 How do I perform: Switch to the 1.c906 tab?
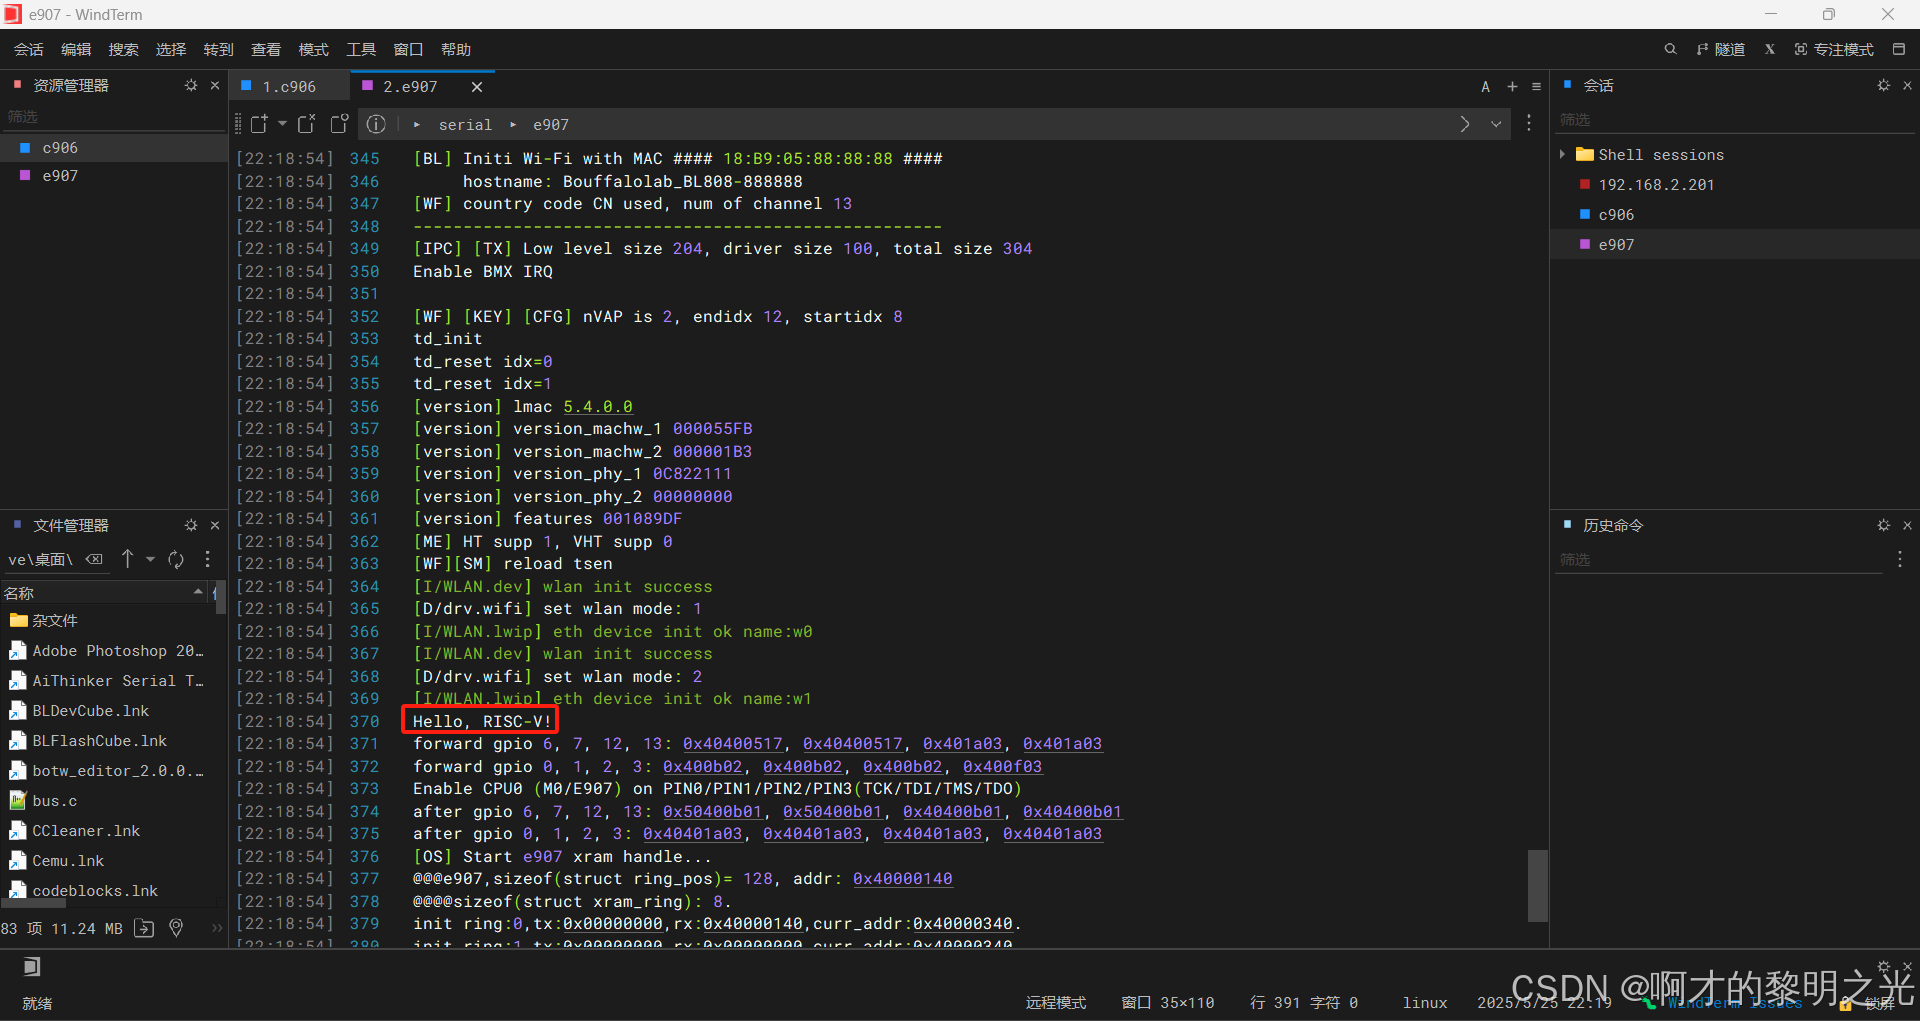click(x=288, y=86)
